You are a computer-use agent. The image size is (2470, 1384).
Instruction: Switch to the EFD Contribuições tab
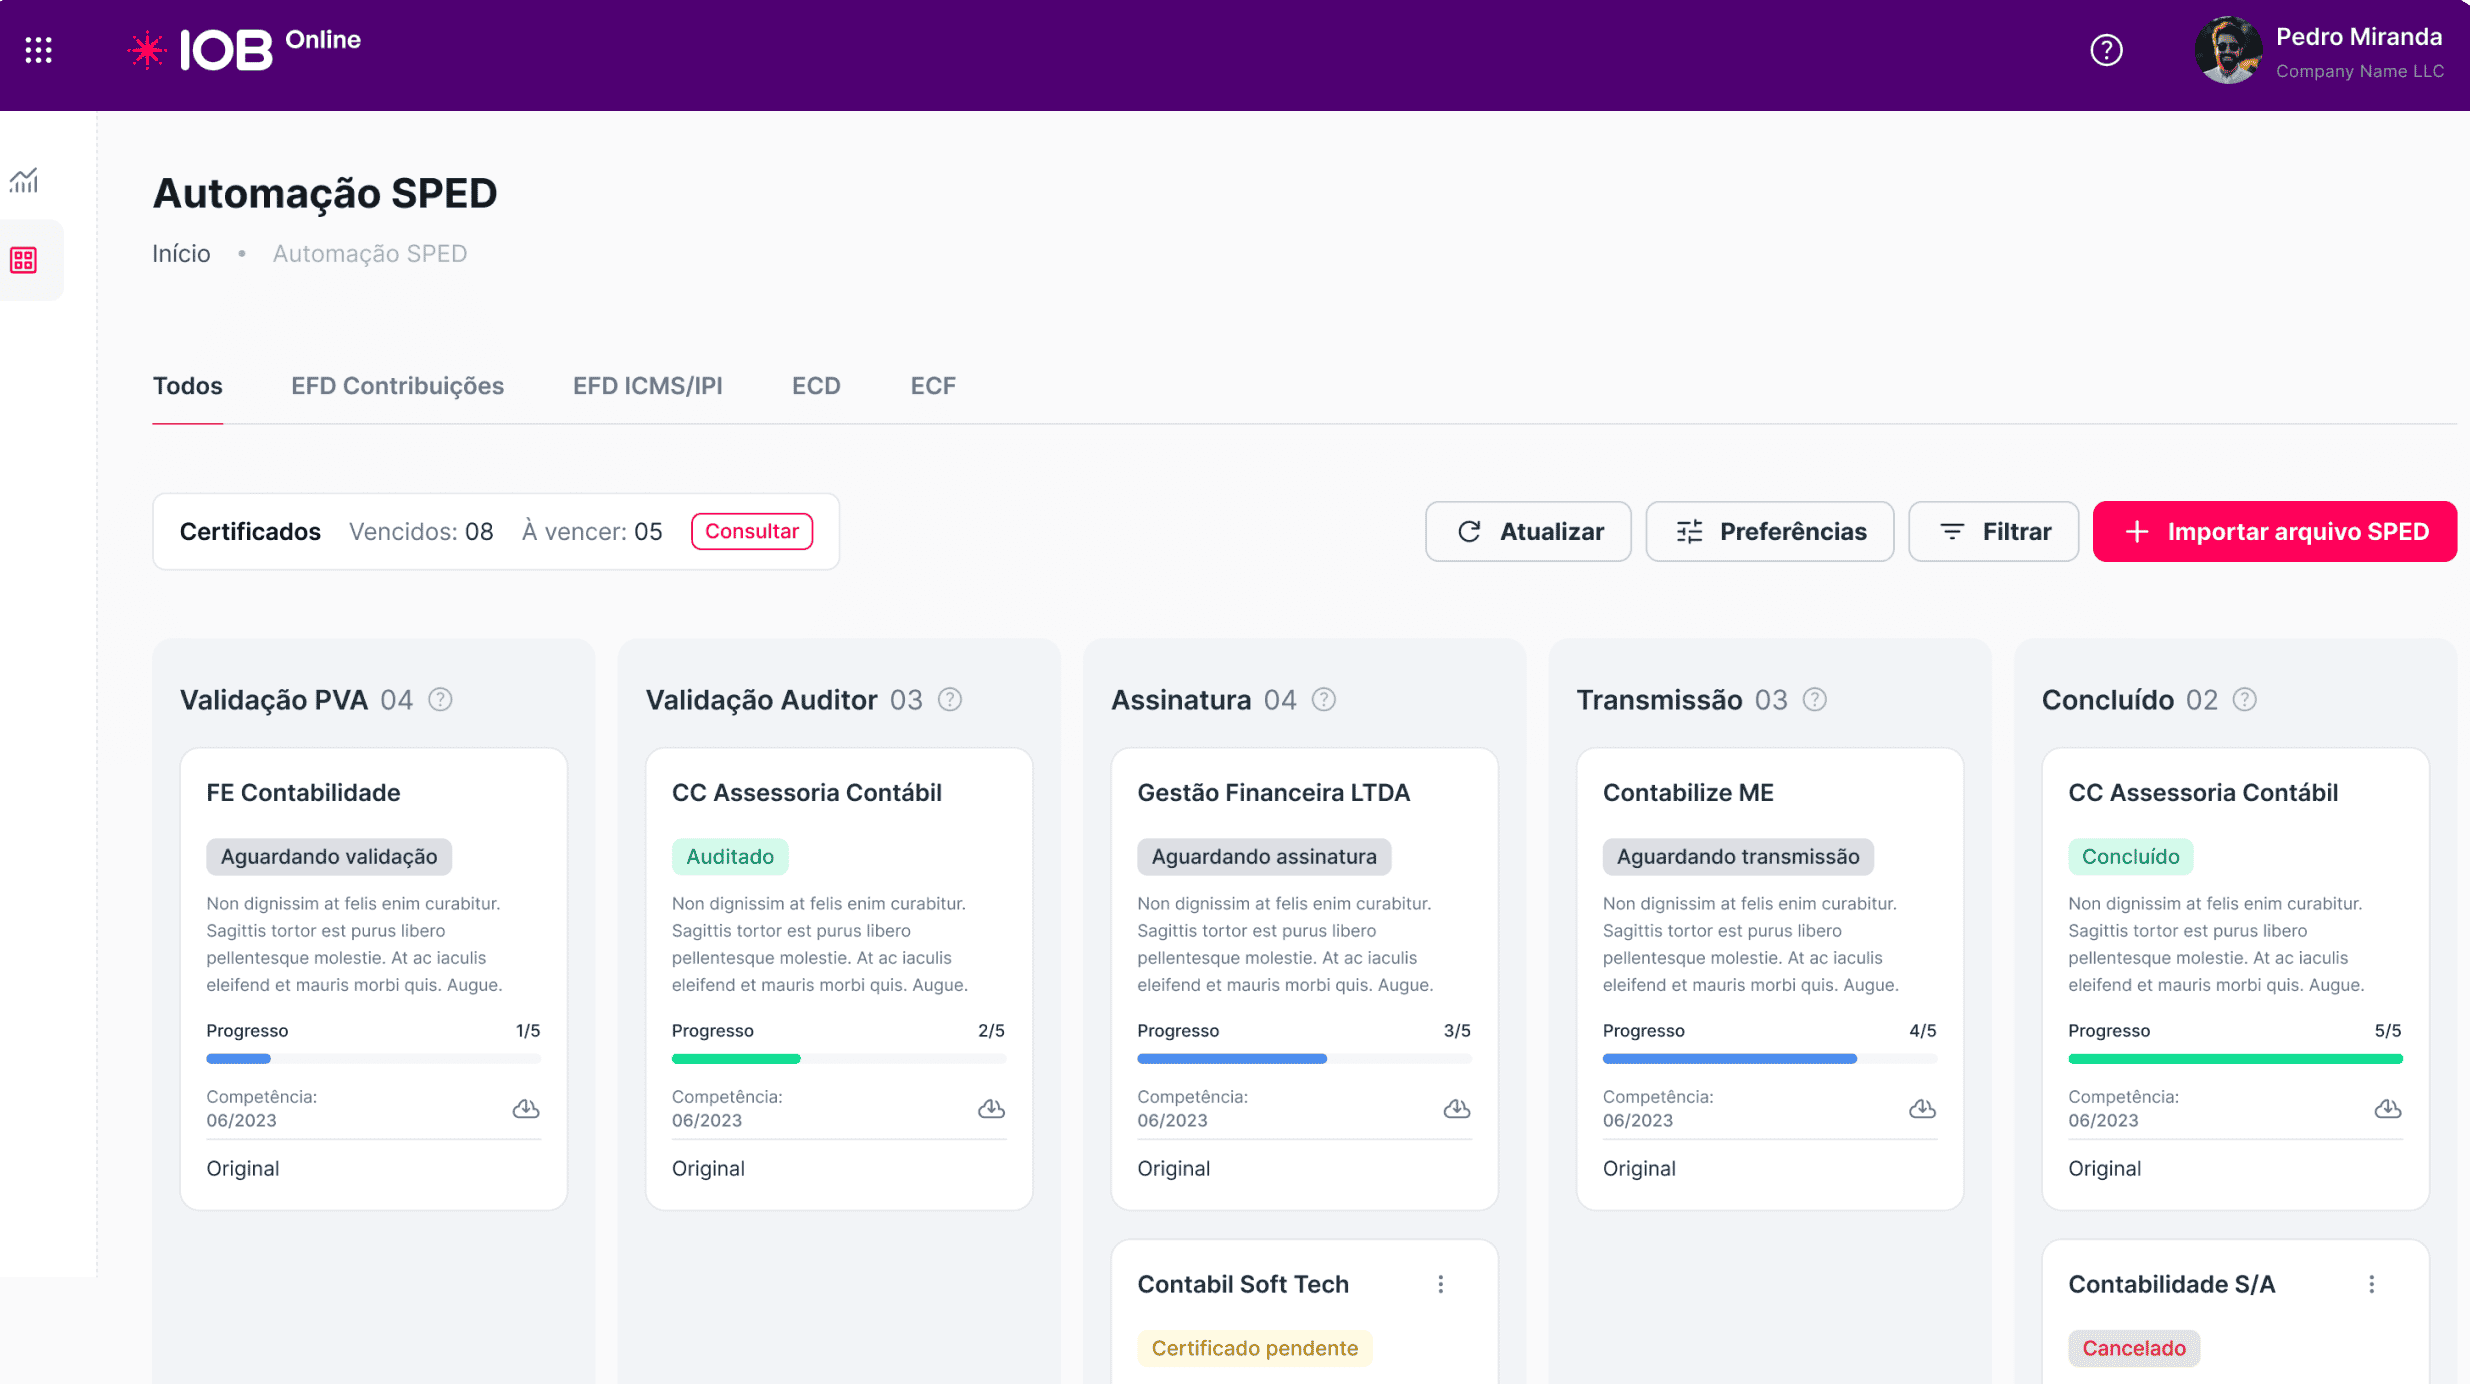click(397, 386)
